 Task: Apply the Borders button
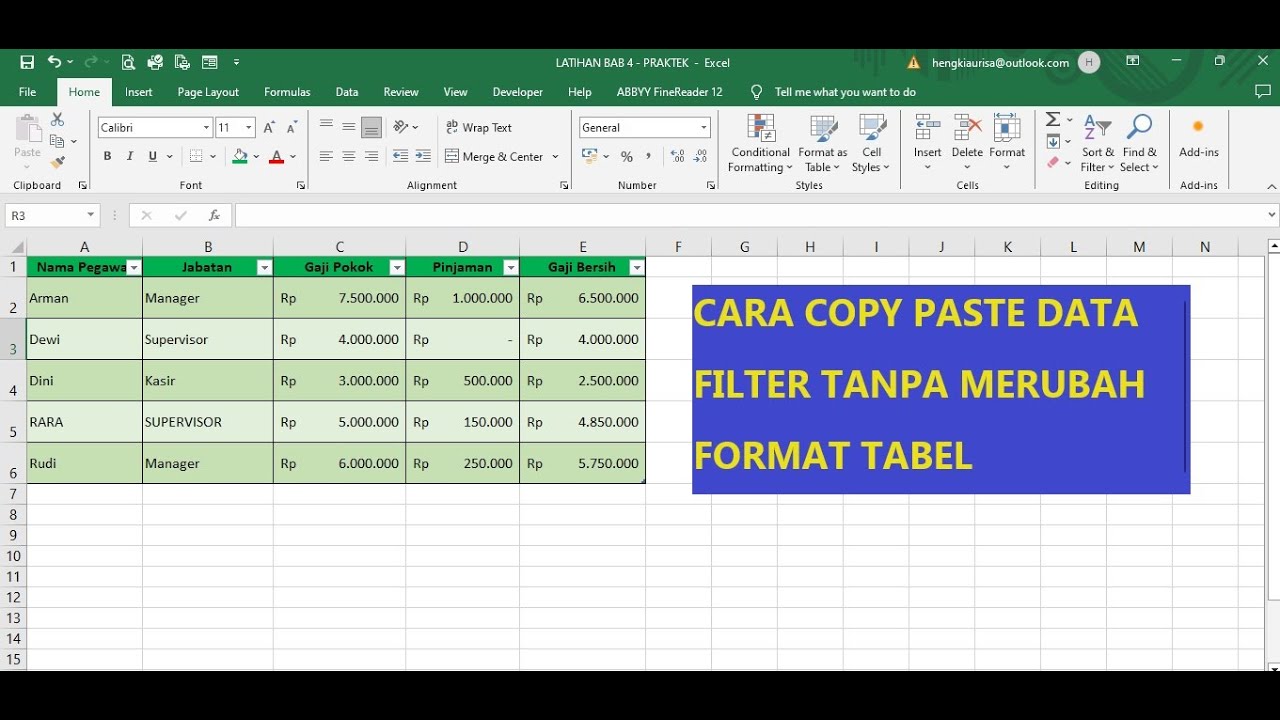coord(196,156)
